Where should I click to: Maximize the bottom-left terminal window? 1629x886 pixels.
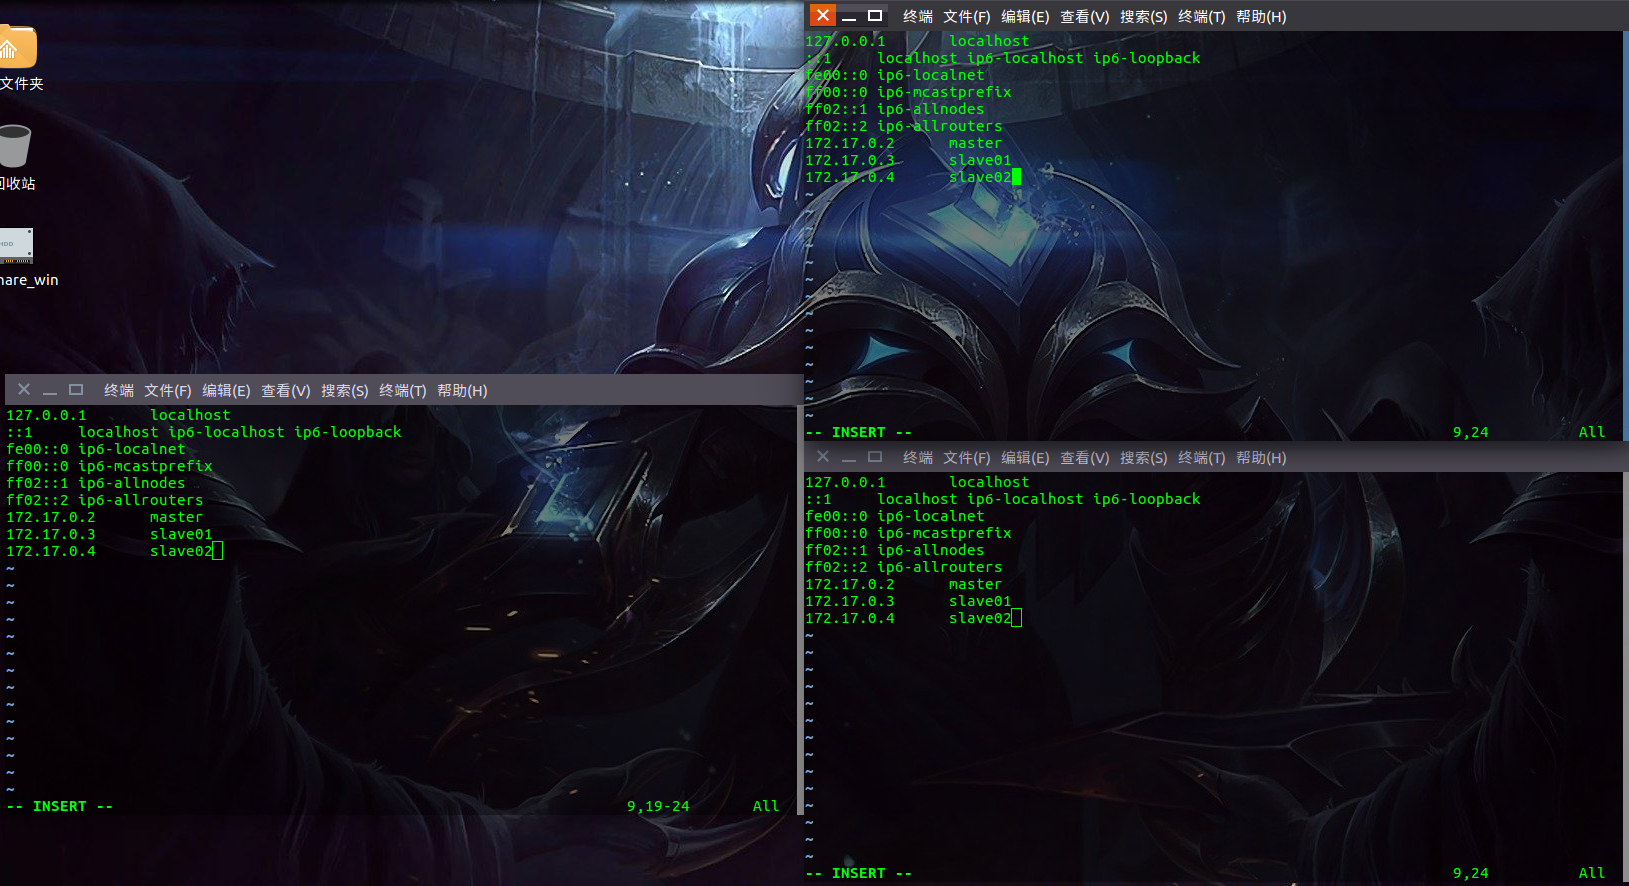click(76, 389)
